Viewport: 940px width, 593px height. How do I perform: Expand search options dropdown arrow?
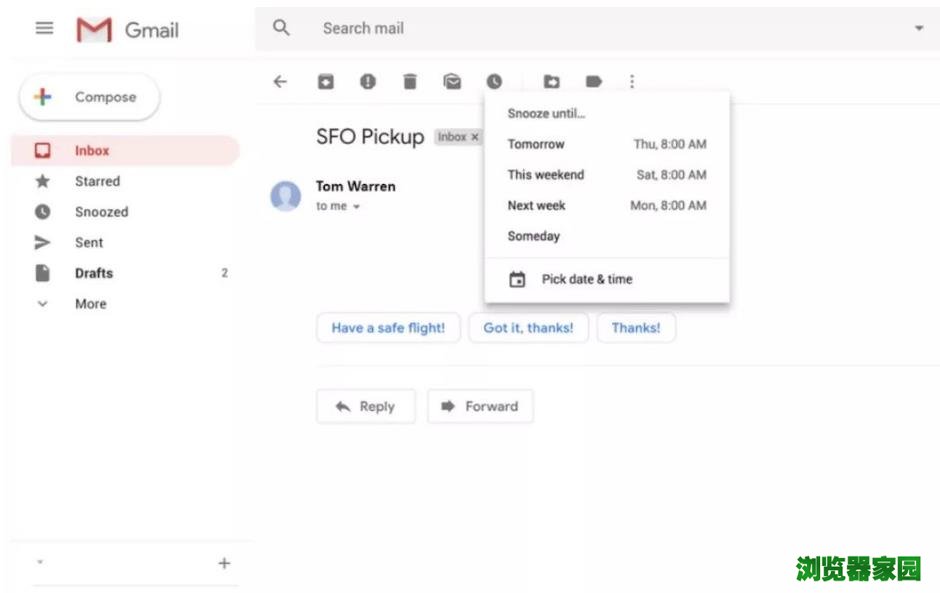(x=919, y=28)
